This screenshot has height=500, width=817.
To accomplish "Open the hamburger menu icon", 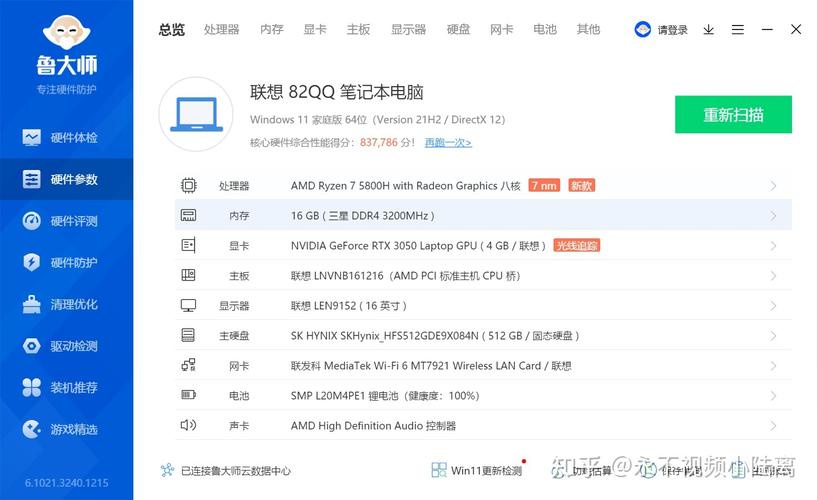I will point(738,30).
